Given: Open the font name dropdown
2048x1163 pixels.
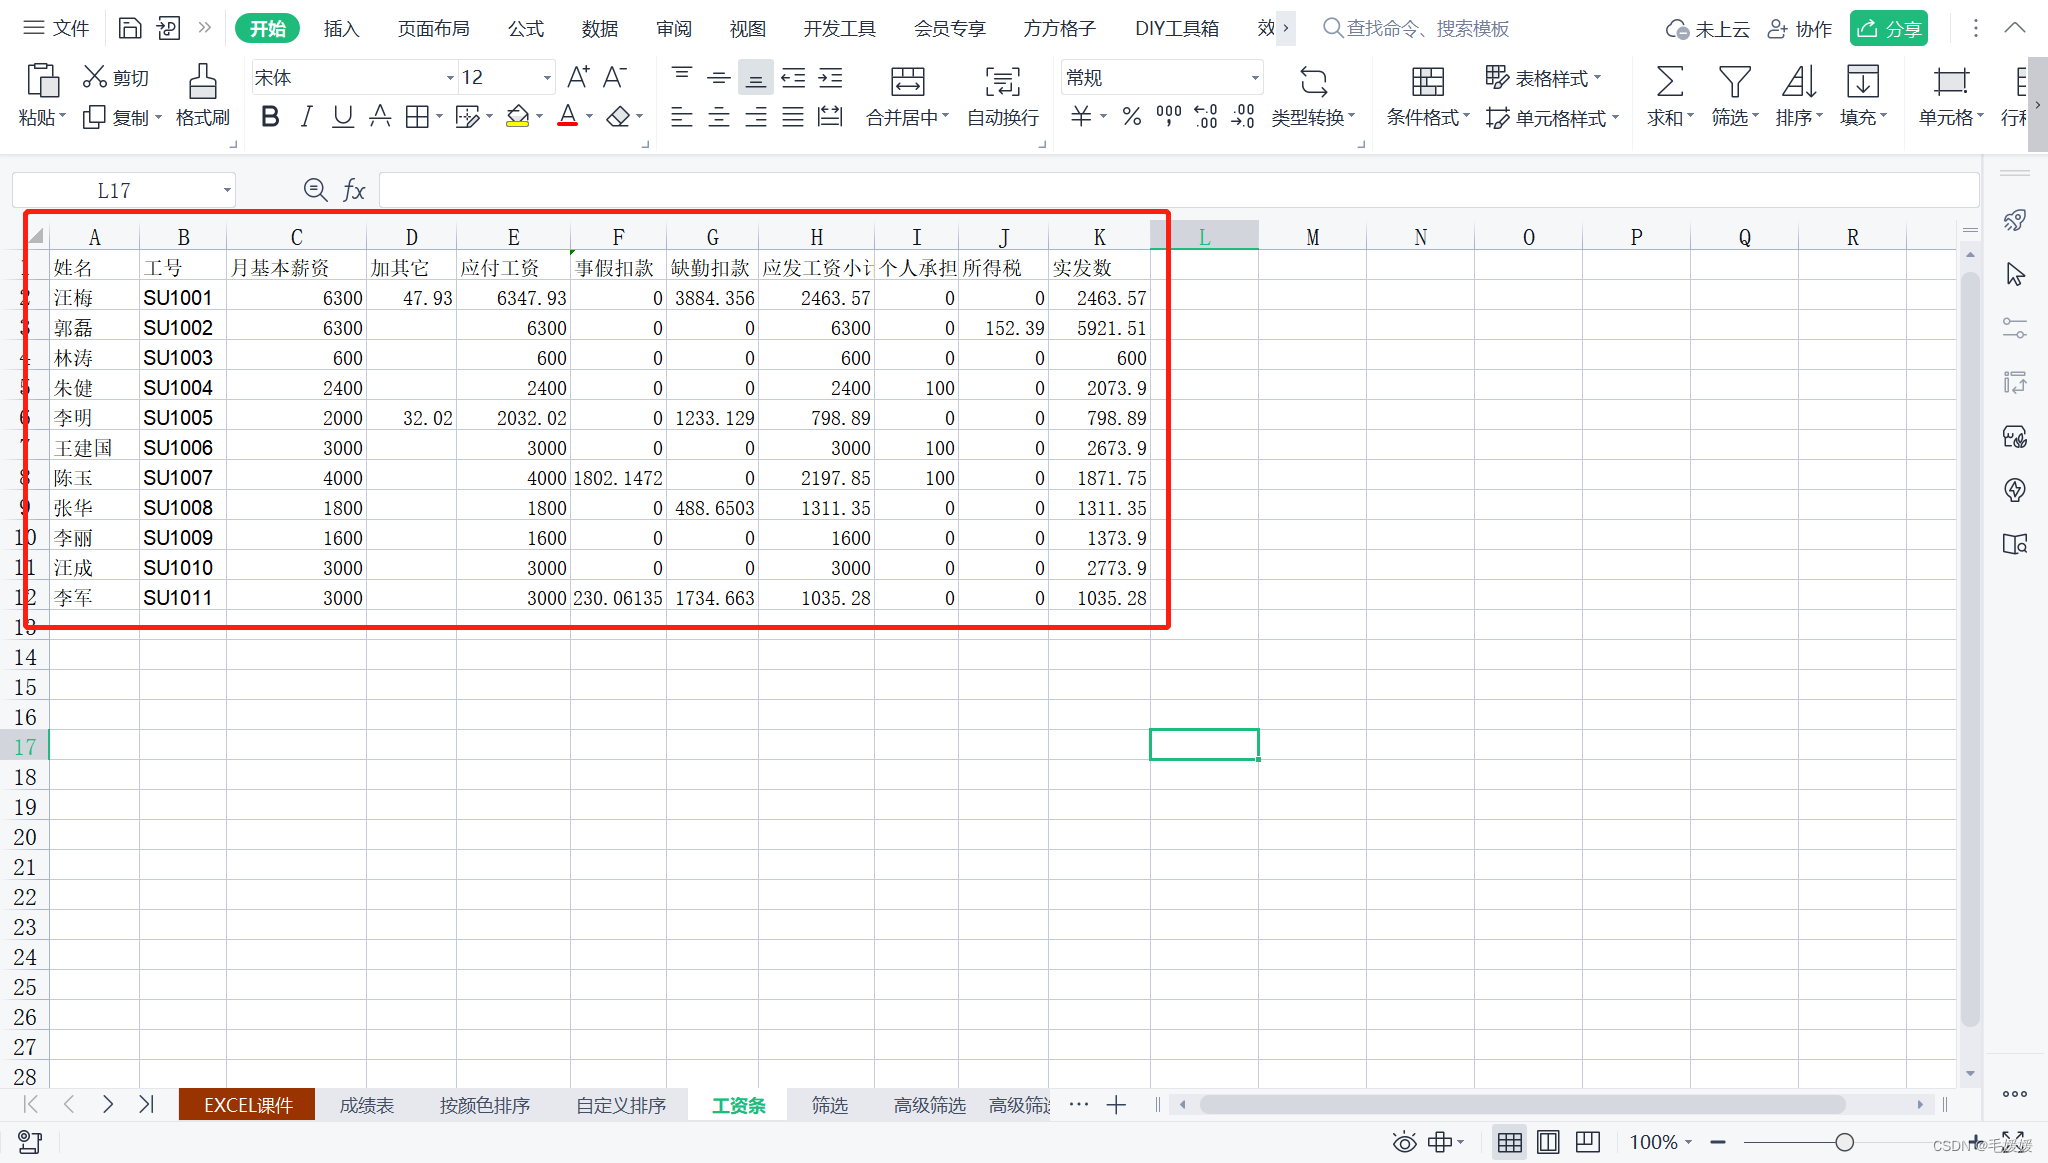Looking at the screenshot, I should click(x=449, y=78).
